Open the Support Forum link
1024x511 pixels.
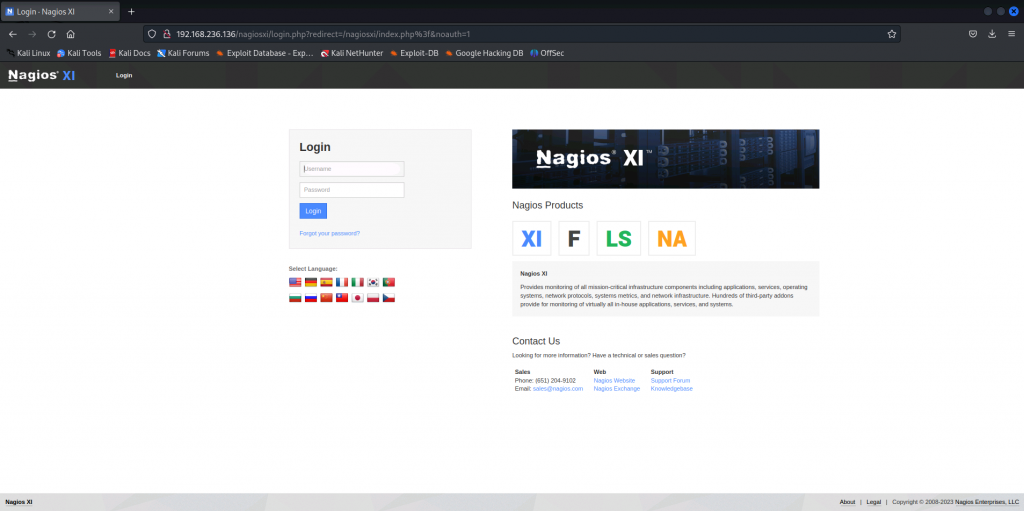670,380
